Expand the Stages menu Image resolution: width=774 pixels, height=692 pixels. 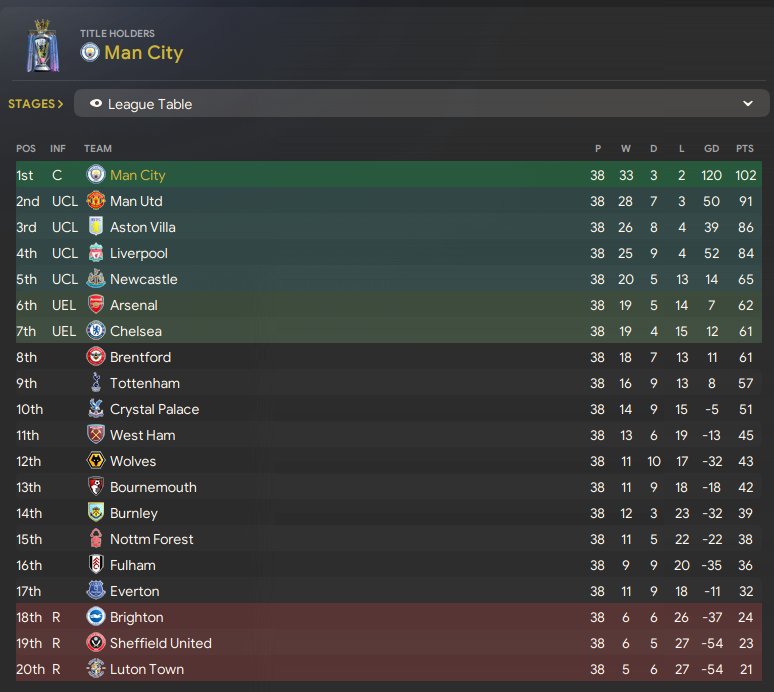(36, 104)
